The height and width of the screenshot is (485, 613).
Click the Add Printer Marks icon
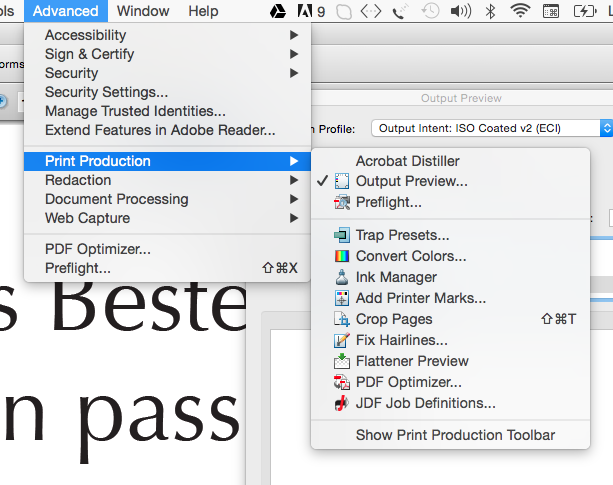click(342, 298)
